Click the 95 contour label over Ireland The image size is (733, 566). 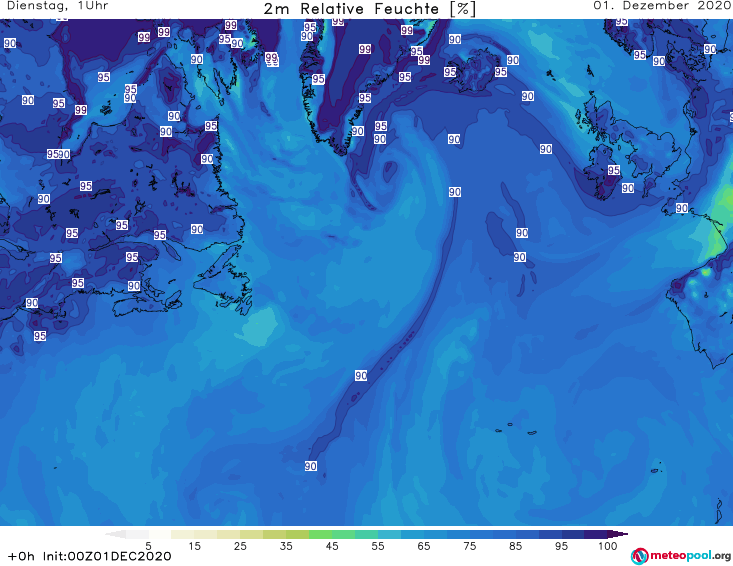[614, 170]
